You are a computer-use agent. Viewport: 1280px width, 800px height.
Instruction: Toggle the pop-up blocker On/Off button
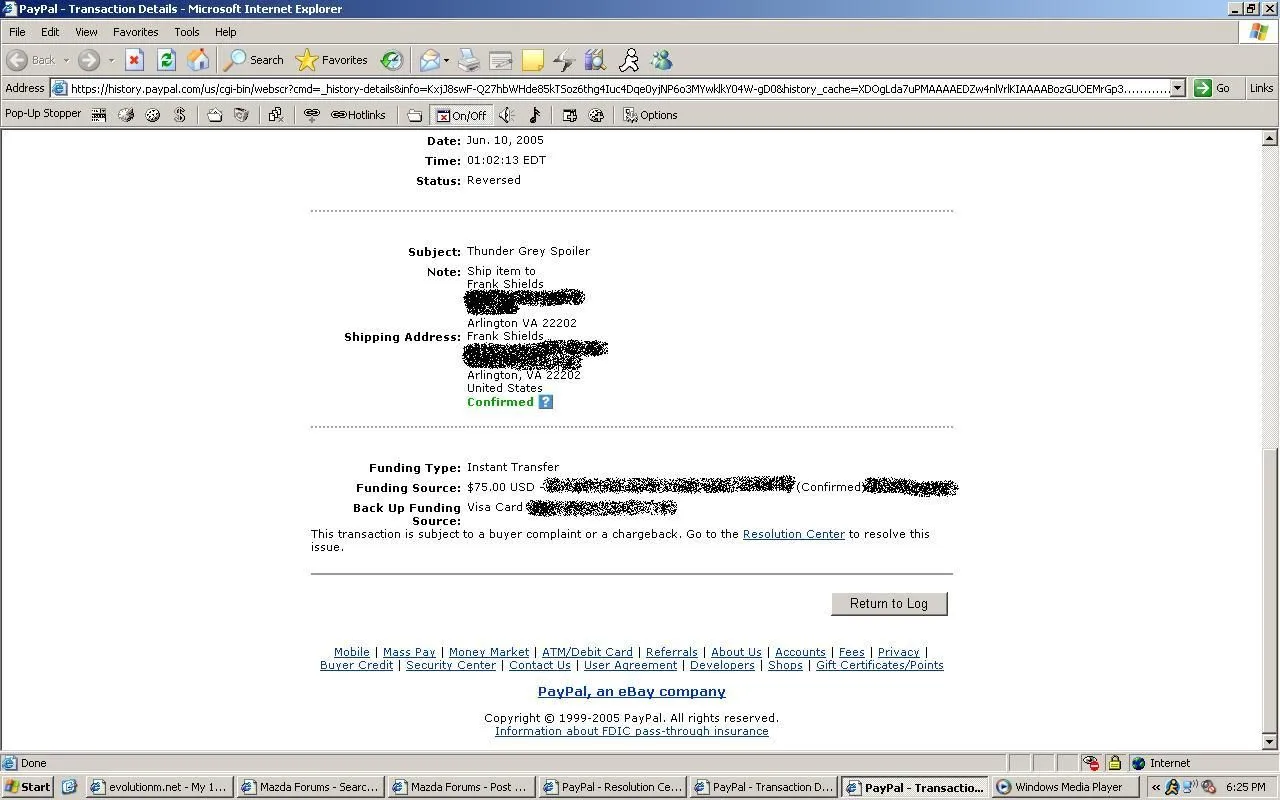(460, 115)
